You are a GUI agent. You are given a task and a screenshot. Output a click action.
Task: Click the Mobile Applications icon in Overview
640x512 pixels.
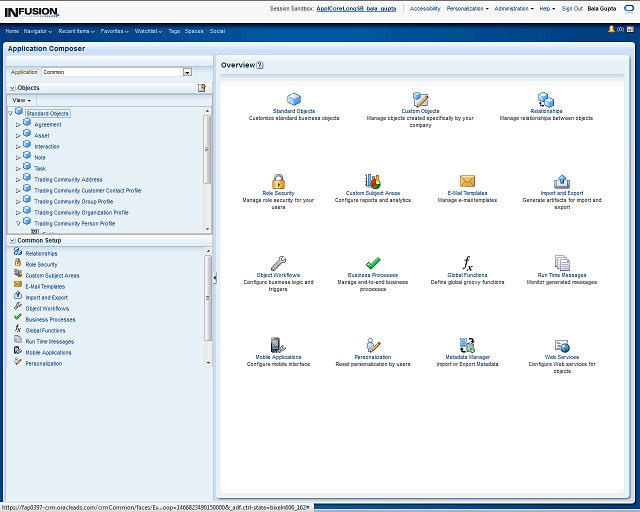click(278, 345)
